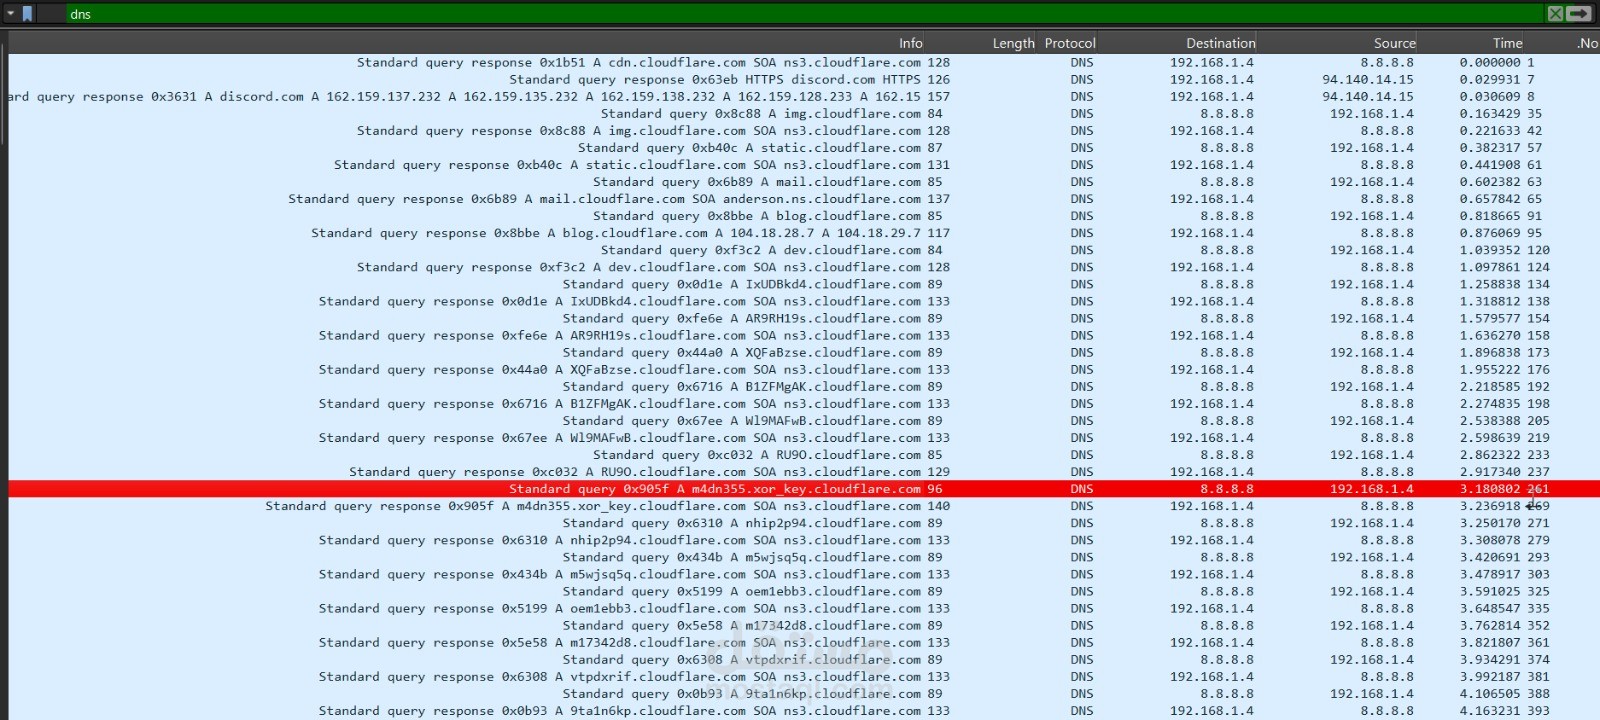This screenshot has height=720, width=1600.
Task: Select response 0xfe6e AR9RH19s.cloudflare.com row
Action: [x=804, y=335]
